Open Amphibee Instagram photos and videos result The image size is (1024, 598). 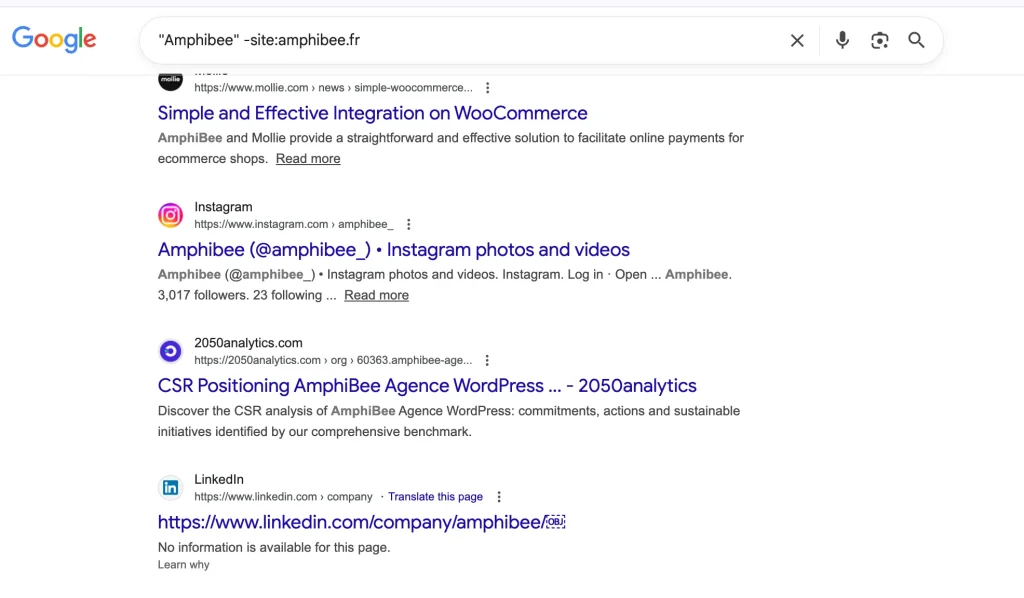(x=393, y=249)
